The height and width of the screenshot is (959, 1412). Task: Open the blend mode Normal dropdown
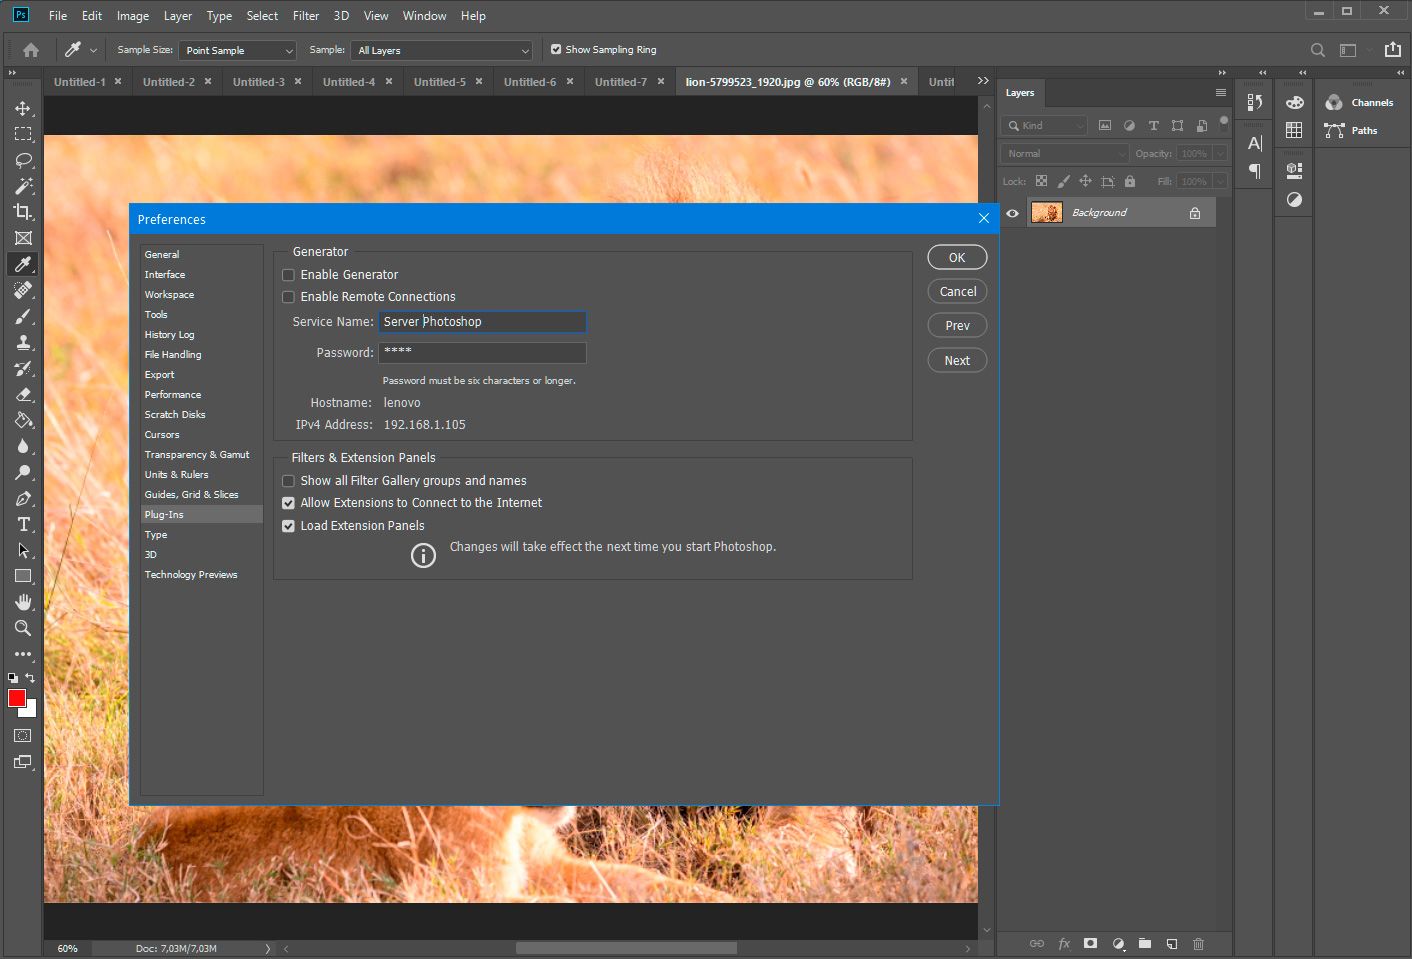(1065, 154)
